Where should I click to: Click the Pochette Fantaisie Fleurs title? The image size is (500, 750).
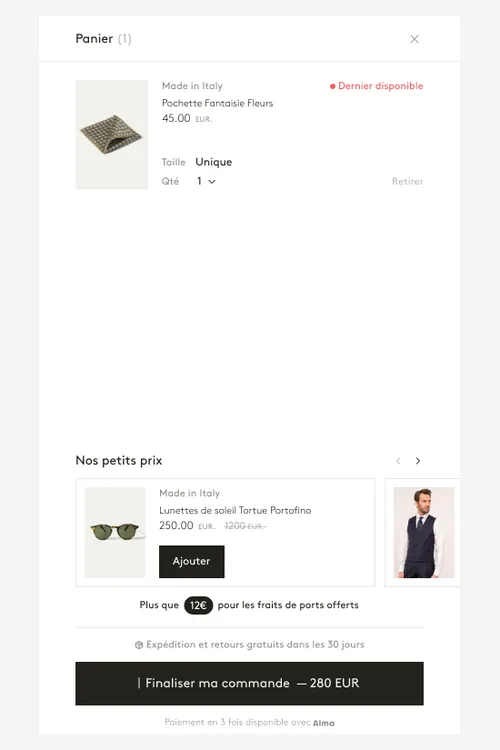click(x=217, y=103)
